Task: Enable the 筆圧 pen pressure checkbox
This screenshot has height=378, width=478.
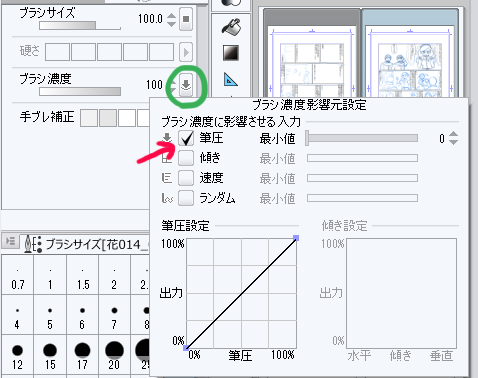Action: click(x=186, y=138)
